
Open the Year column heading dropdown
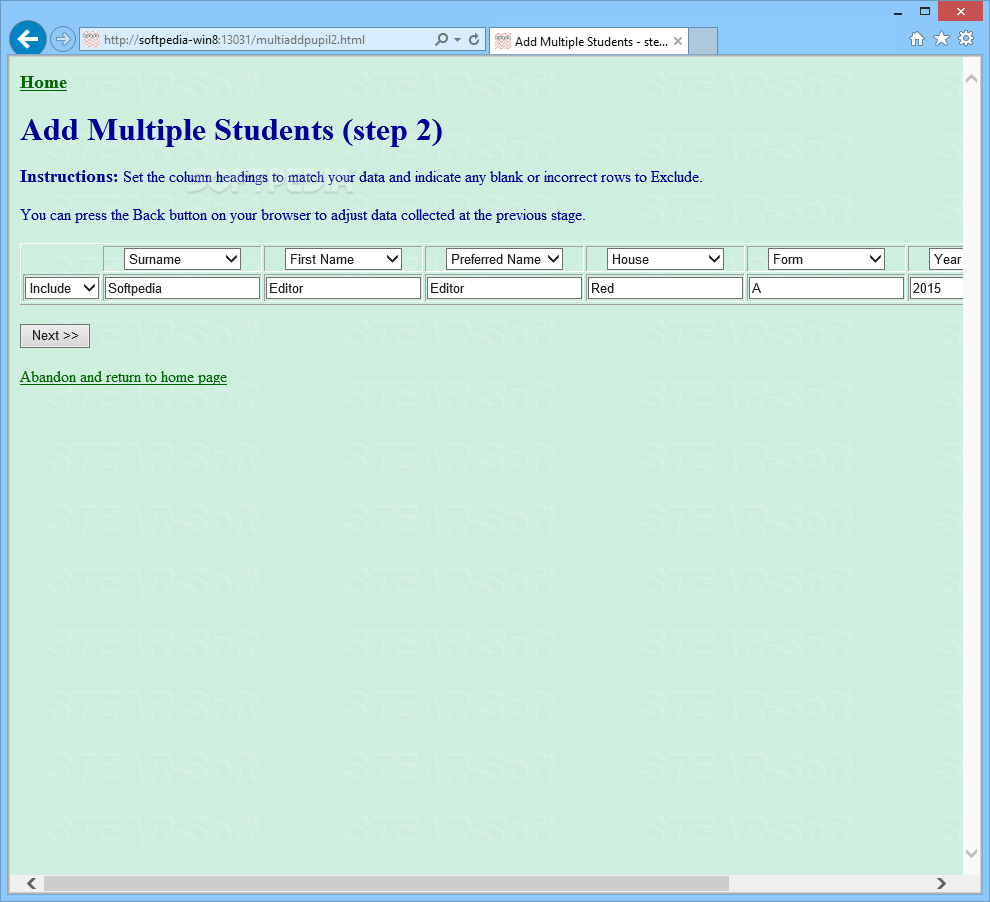[946, 259]
